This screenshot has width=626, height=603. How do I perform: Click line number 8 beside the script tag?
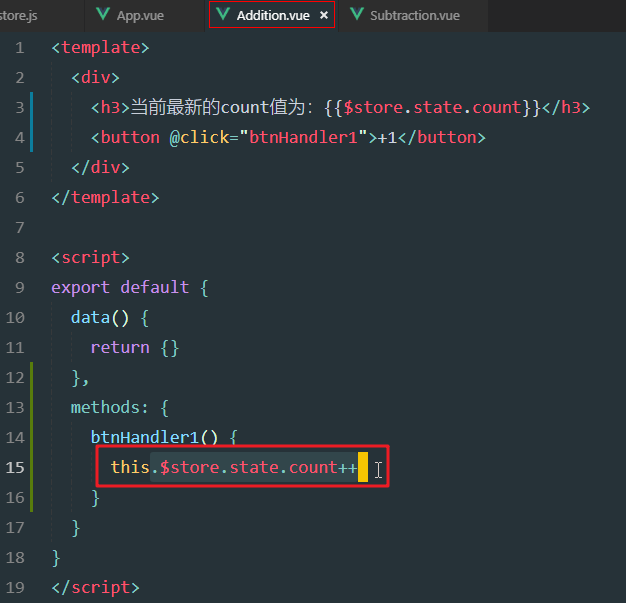(x=20, y=257)
